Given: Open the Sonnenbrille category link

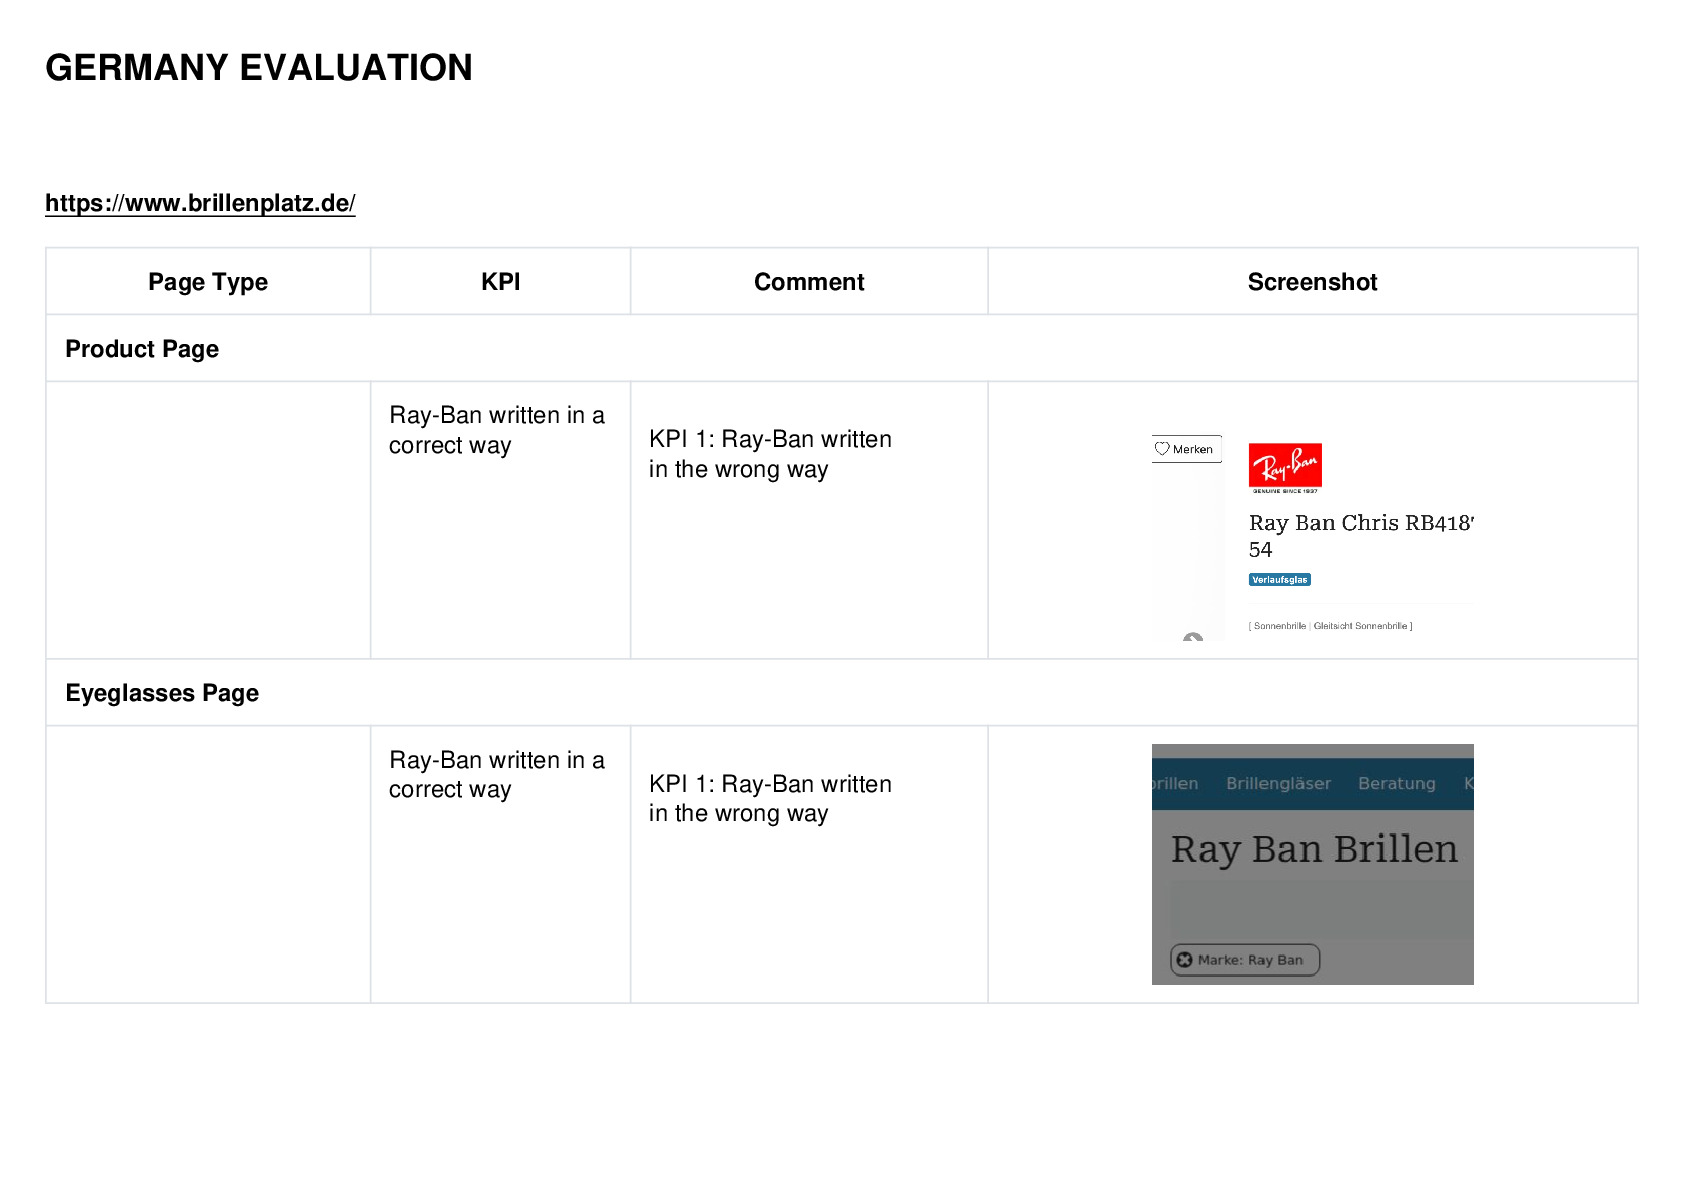Looking at the screenshot, I should click(1280, 626).
